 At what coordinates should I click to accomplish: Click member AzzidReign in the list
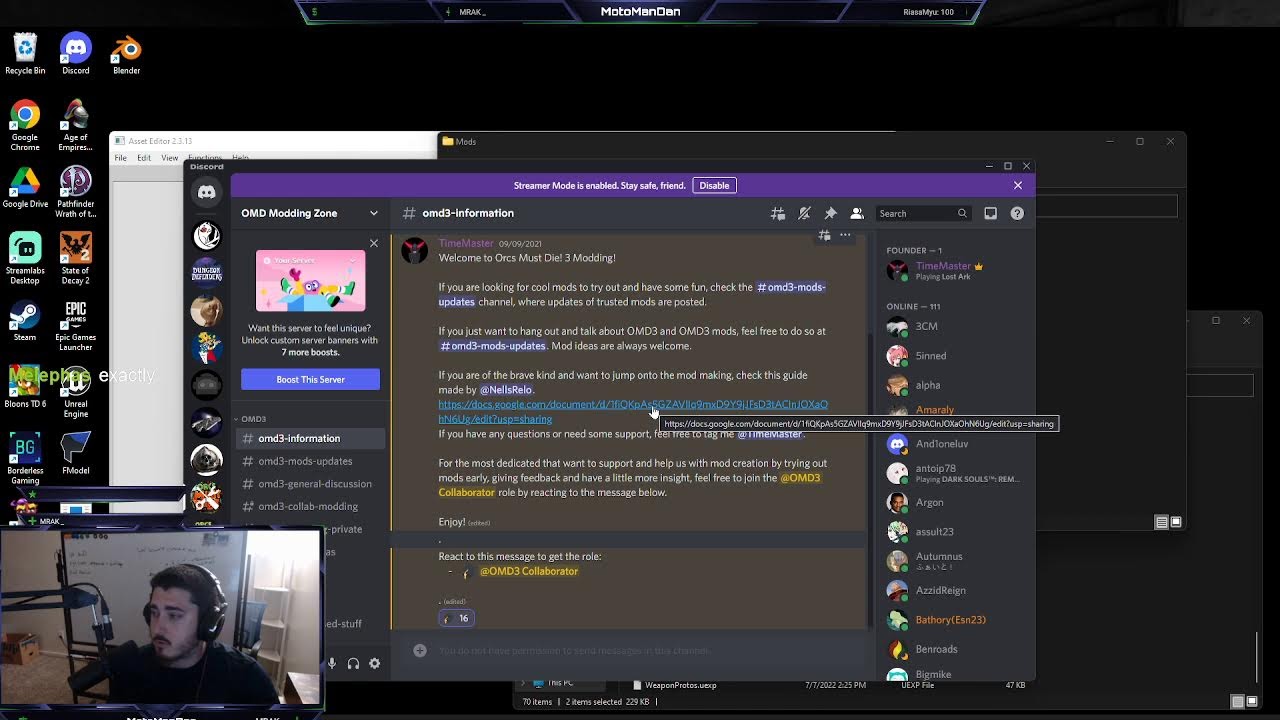[x=955, y=590]
